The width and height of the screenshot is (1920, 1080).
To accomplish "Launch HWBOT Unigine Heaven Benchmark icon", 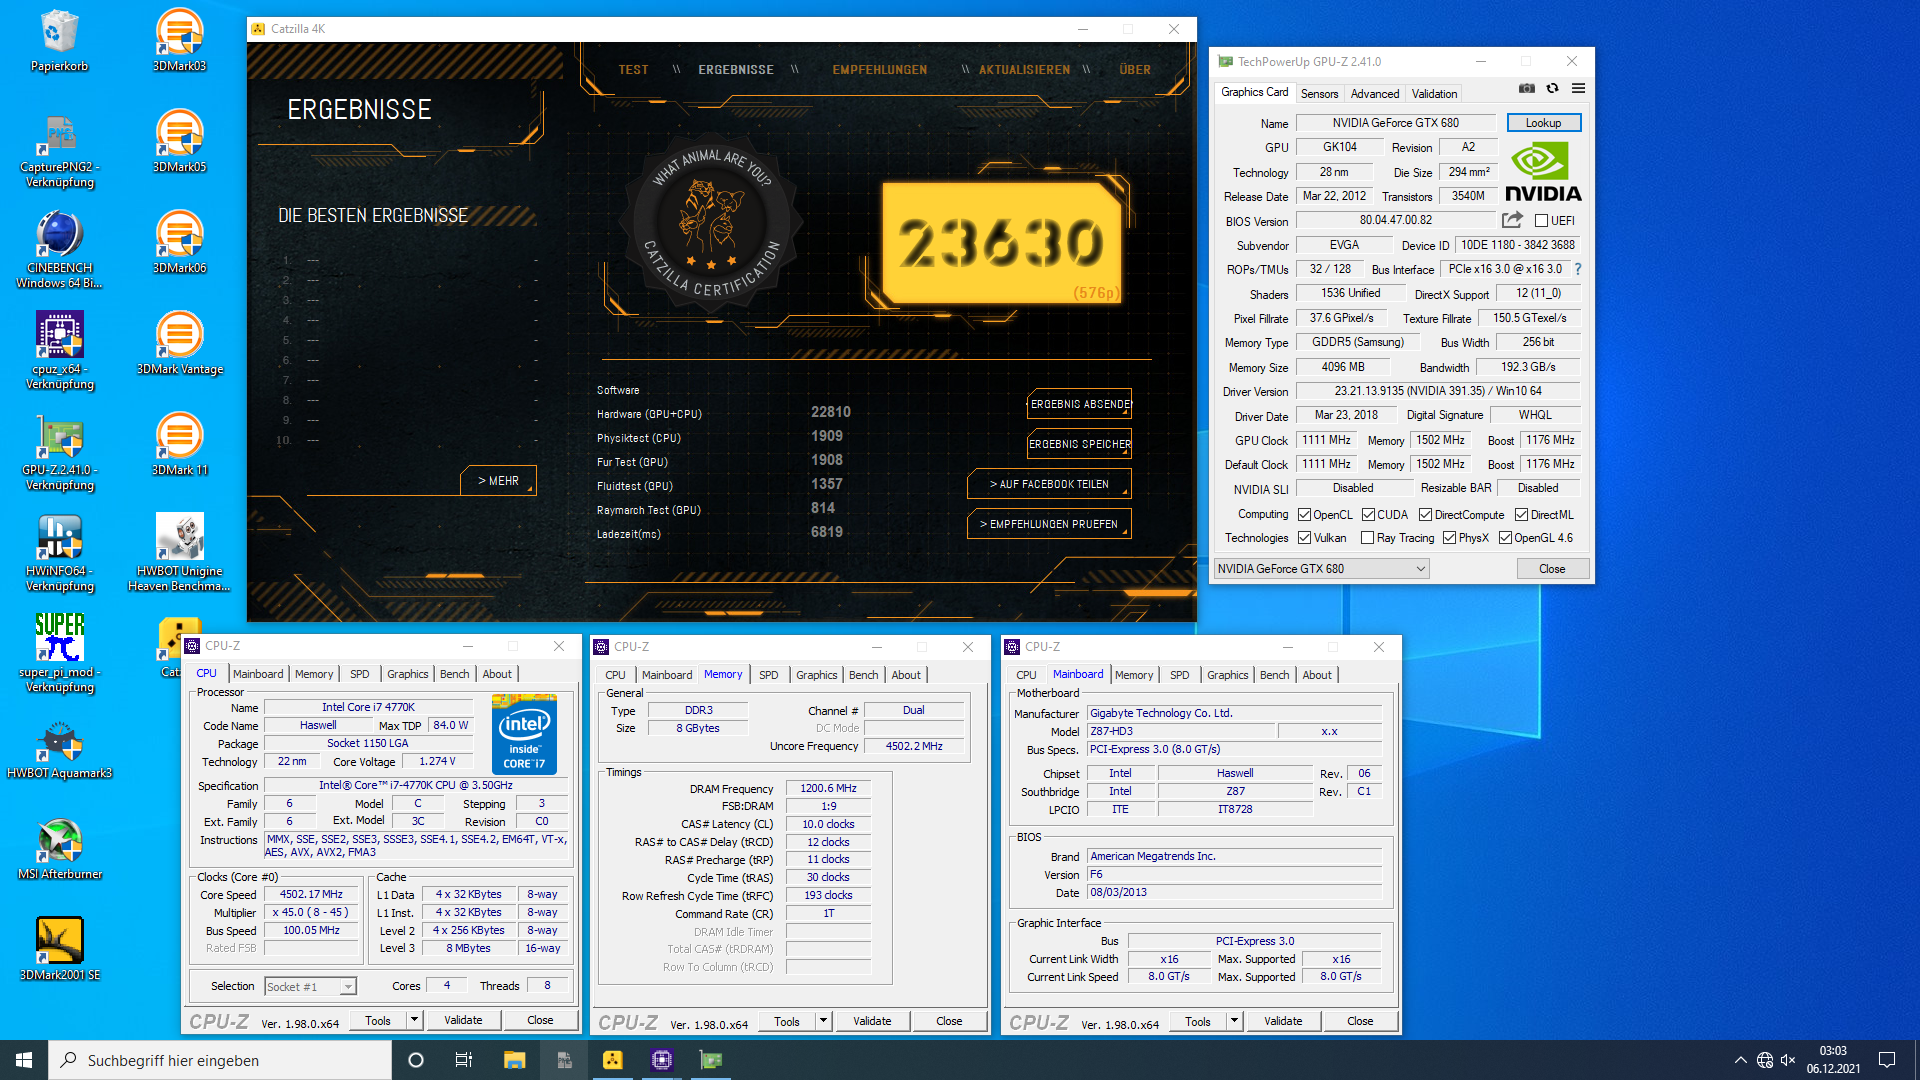I will 179,552.
